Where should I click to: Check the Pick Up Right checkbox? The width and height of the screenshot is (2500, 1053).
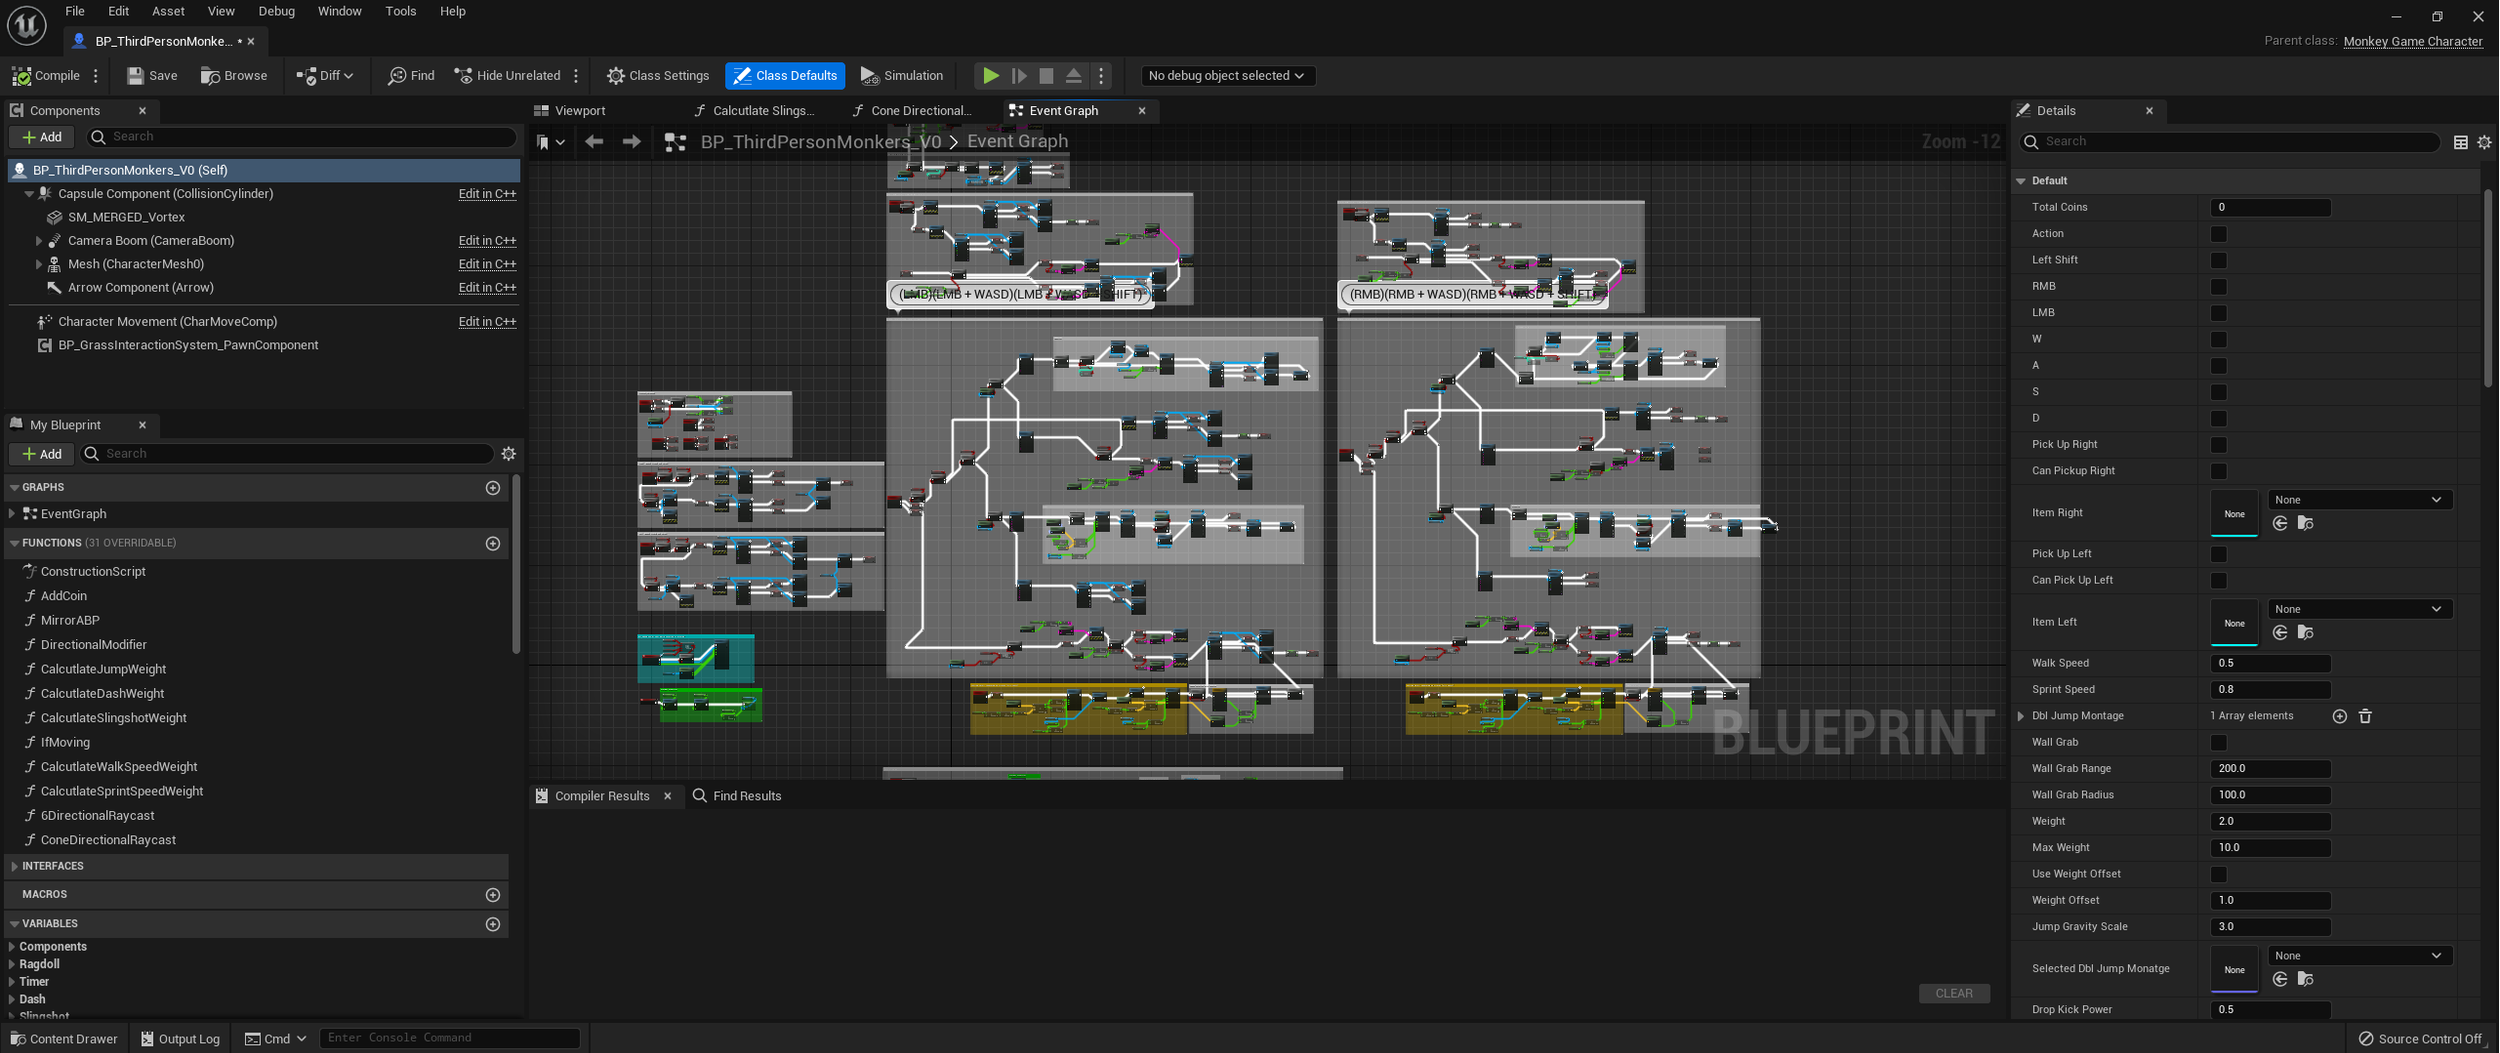[x=2219, y=445]
